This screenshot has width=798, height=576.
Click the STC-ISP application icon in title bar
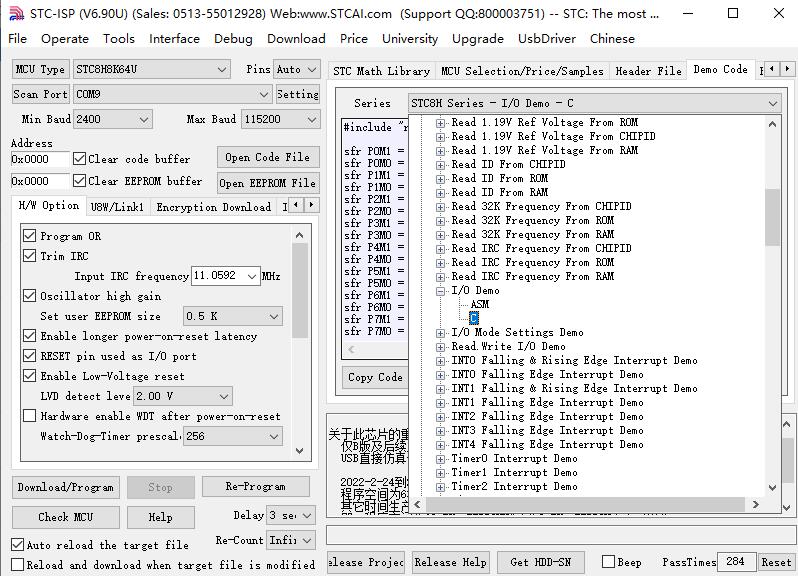pos(16,13)
